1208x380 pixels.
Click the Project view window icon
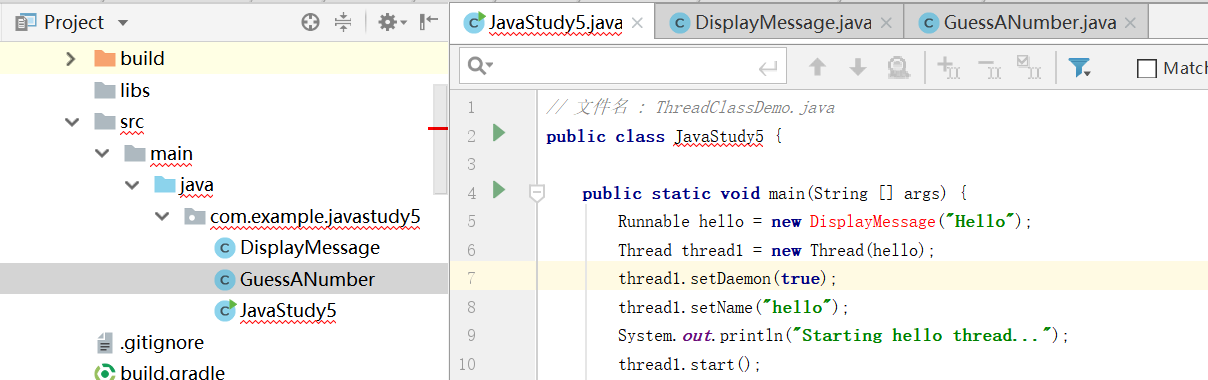26,21
